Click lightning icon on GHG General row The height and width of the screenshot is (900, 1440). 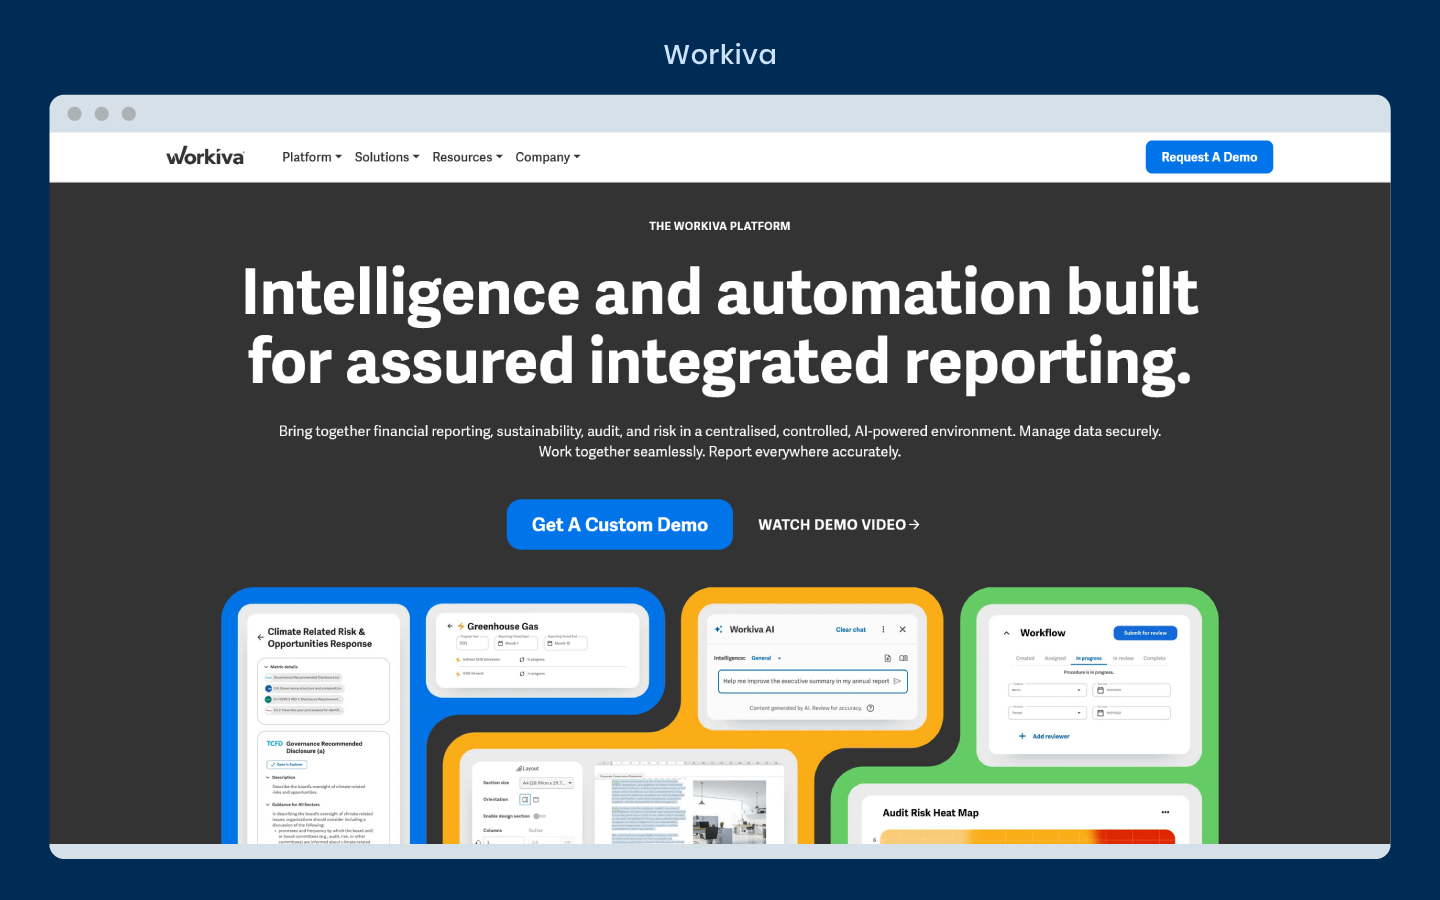point(458,674)
